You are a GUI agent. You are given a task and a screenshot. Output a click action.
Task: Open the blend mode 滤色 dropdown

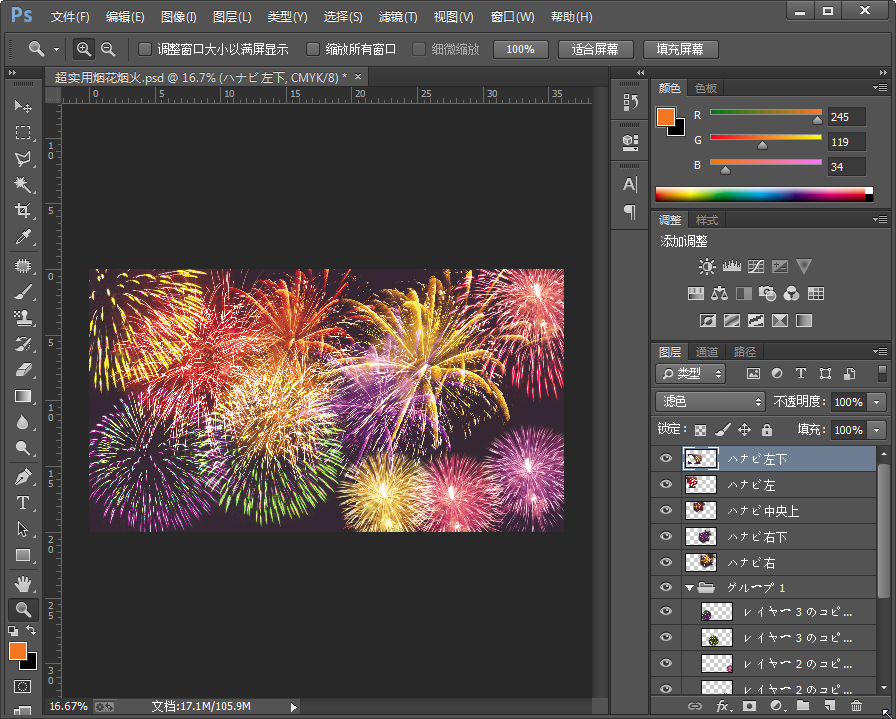pyautogui.click(x=710, y=402)
